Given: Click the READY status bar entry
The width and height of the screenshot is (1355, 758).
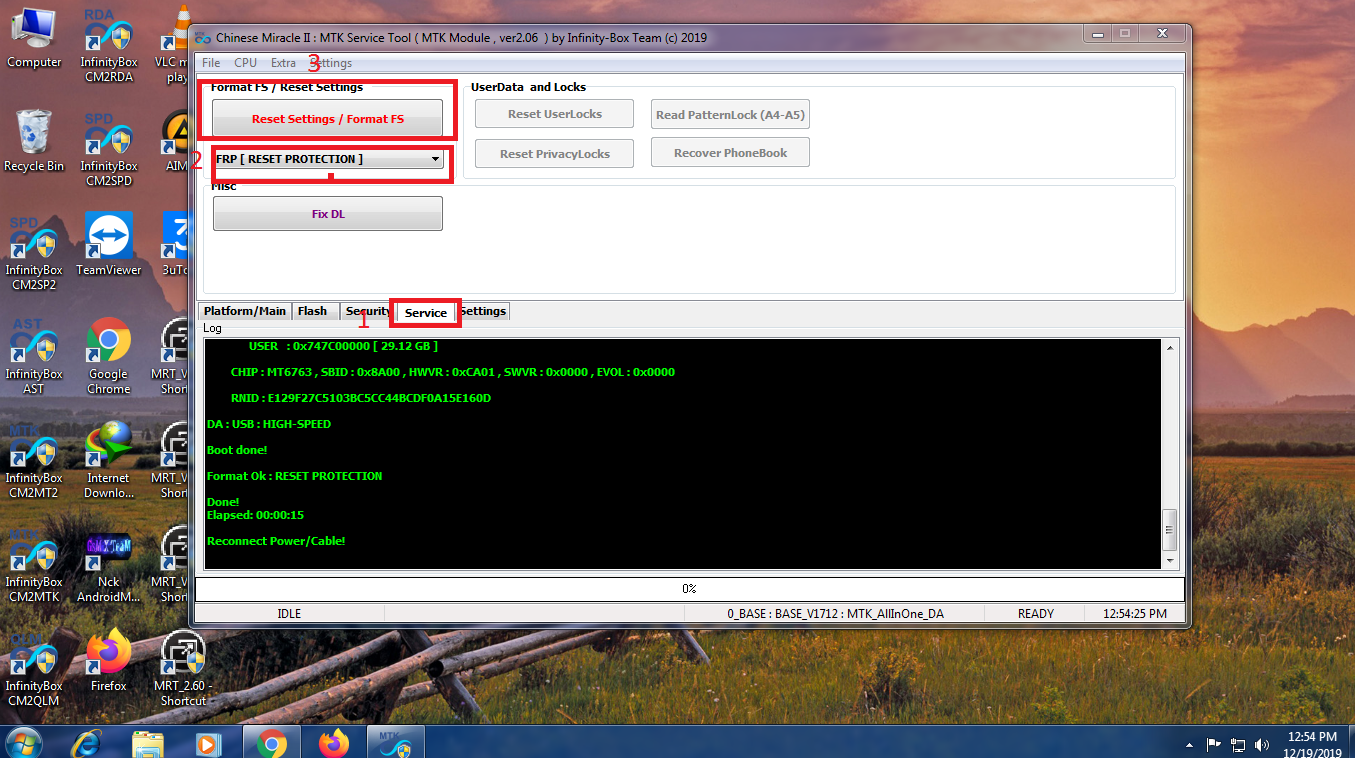Looking at the screenshot, I should (1035, 614).
